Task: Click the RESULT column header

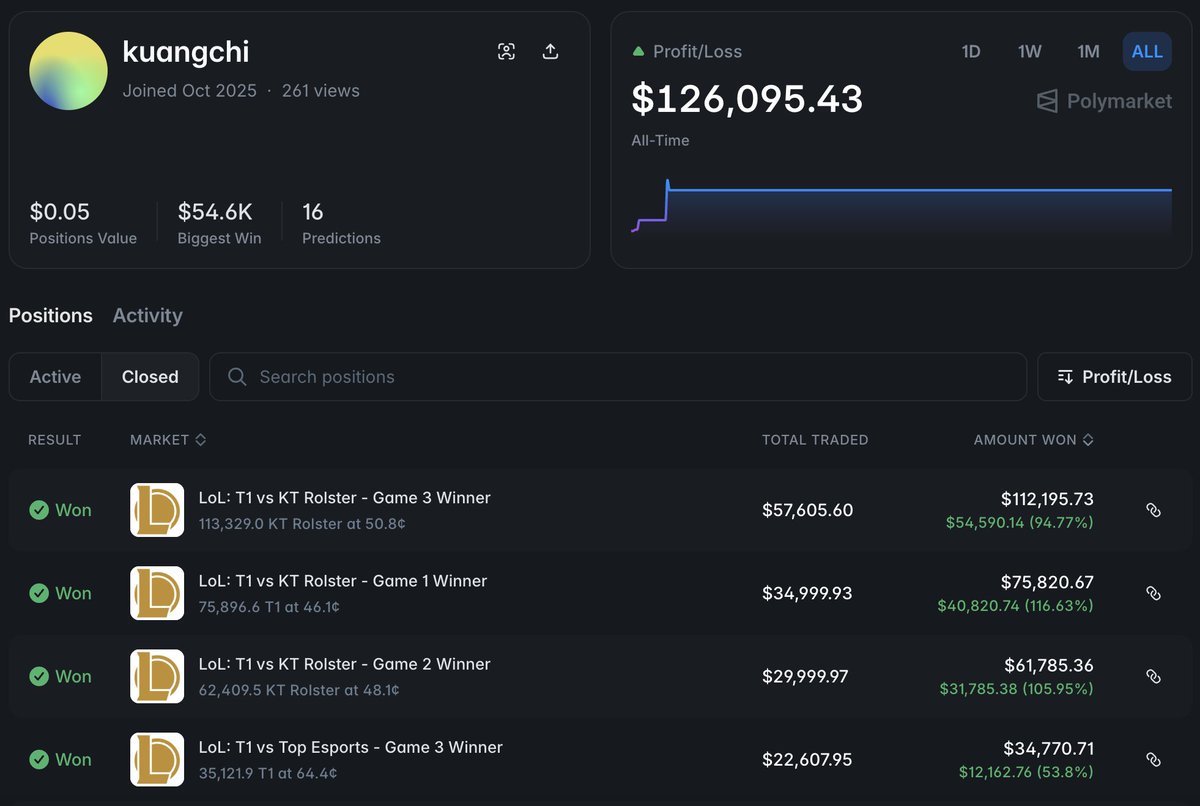Action: (x=55, y=440)
